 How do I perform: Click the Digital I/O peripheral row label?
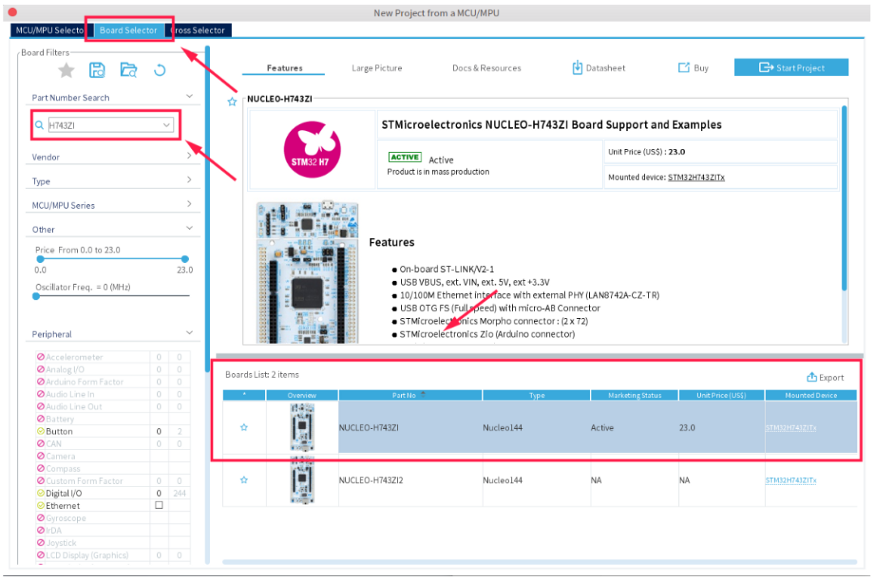coord(64,493)
